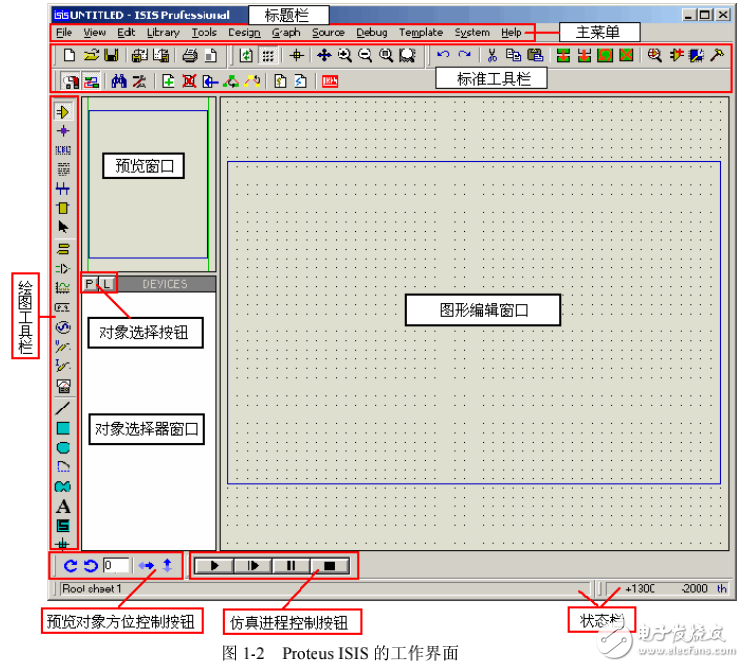This screenshot has width=744, height=667.
Task: Click the New design icon
Action: (x=69, y=55)
